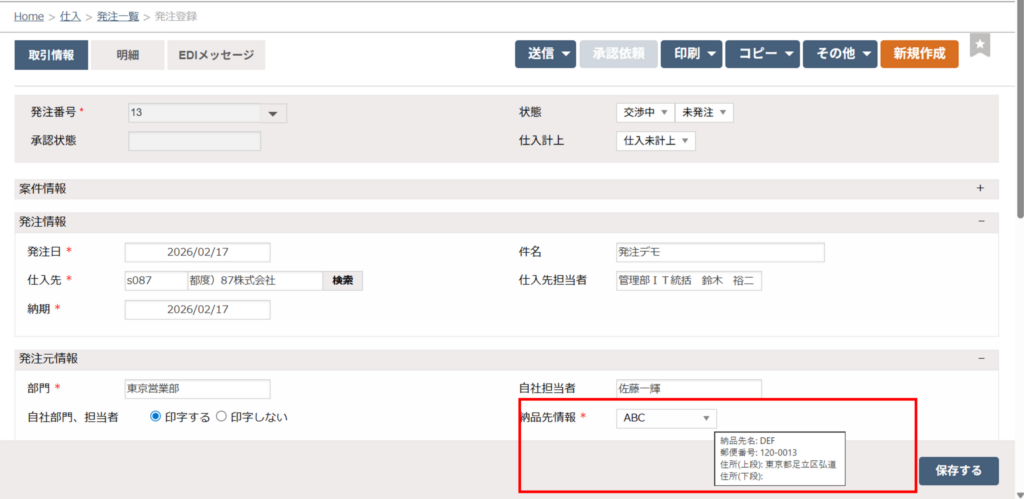
Task: Click the 件名 input field
Action: pyautogui.click(x=720, y=252)
